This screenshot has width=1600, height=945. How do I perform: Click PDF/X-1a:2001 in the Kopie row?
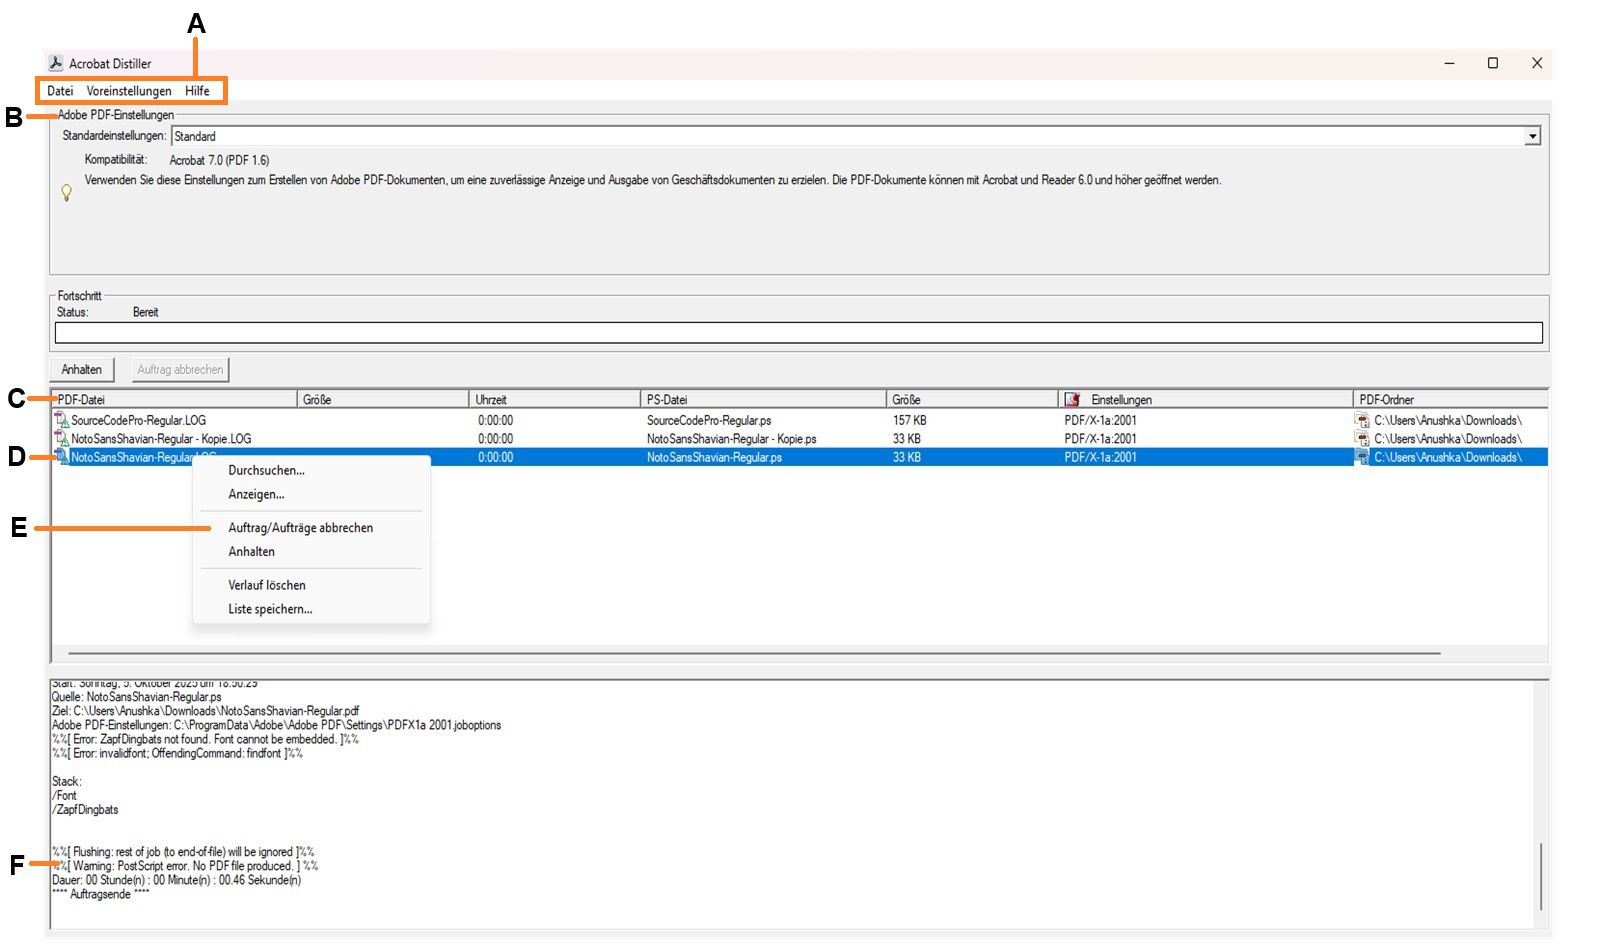1101,439
